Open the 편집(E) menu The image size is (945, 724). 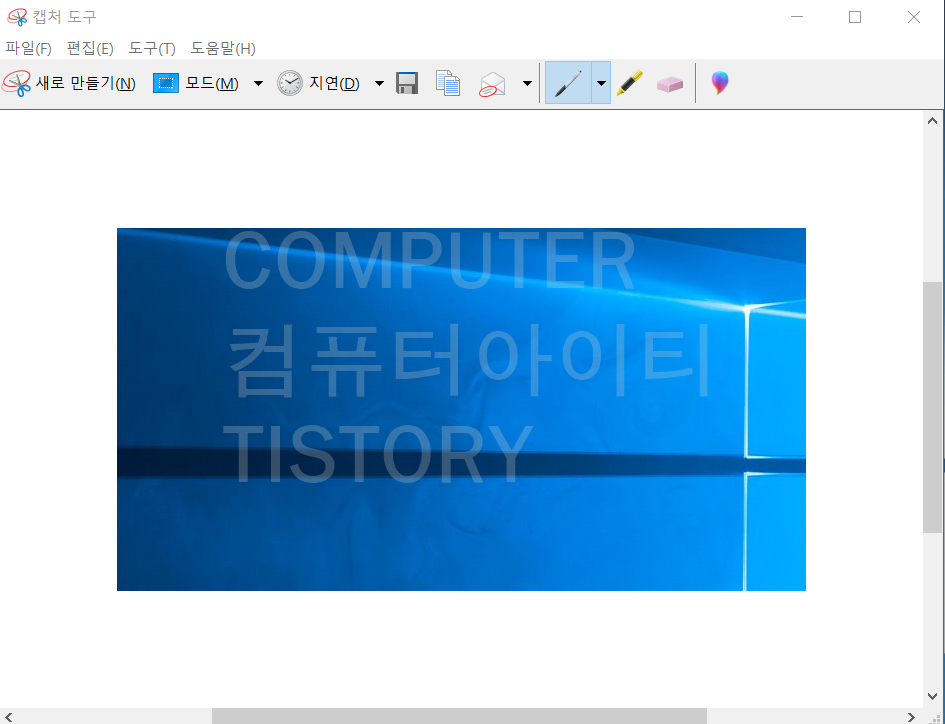pos(90,48)
